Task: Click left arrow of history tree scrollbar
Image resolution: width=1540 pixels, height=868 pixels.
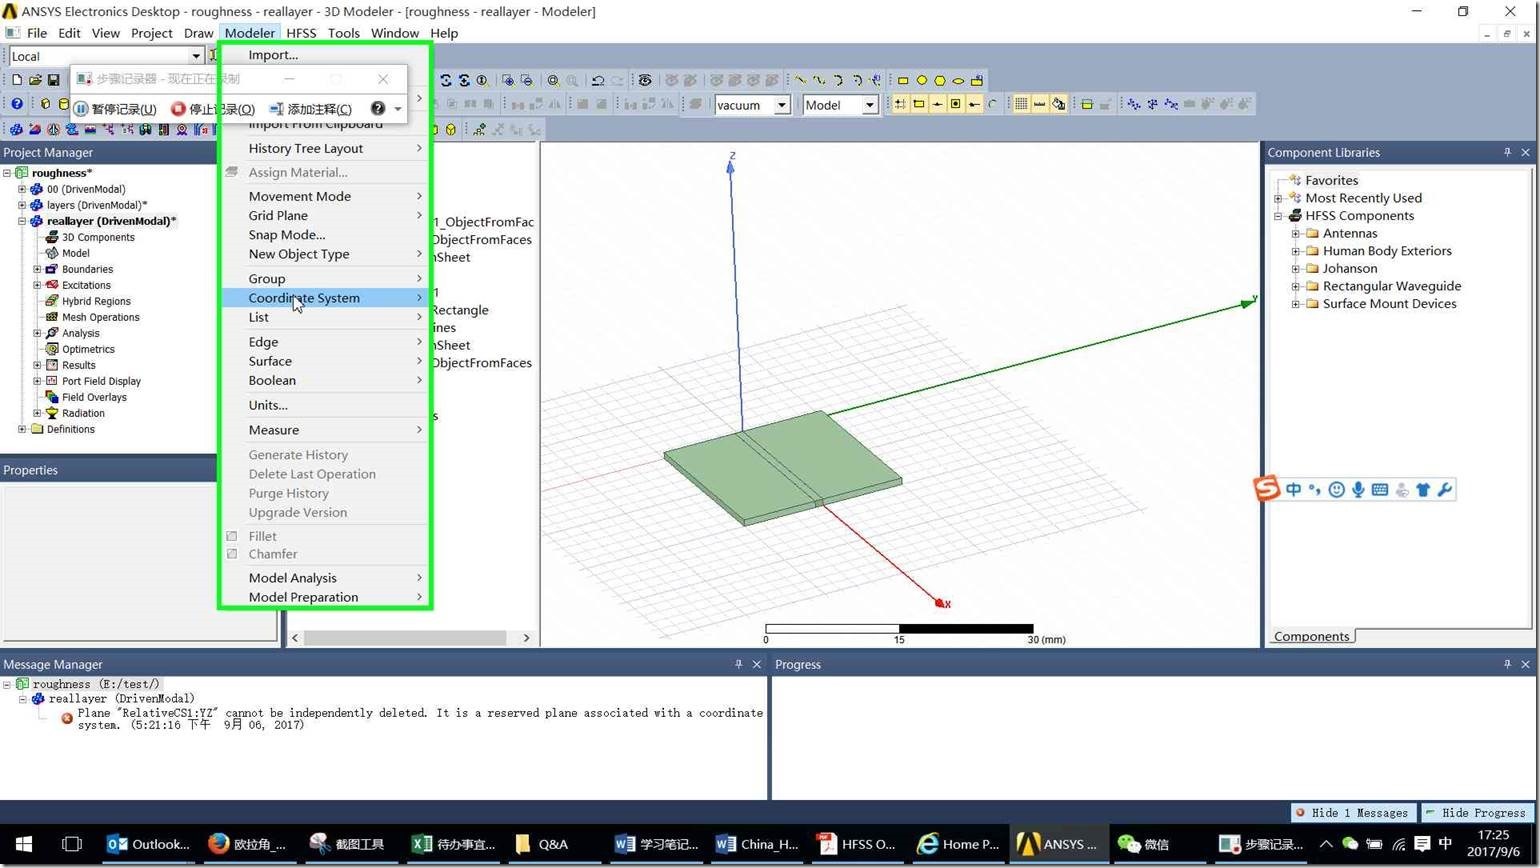Action: (x=295, y=638)
